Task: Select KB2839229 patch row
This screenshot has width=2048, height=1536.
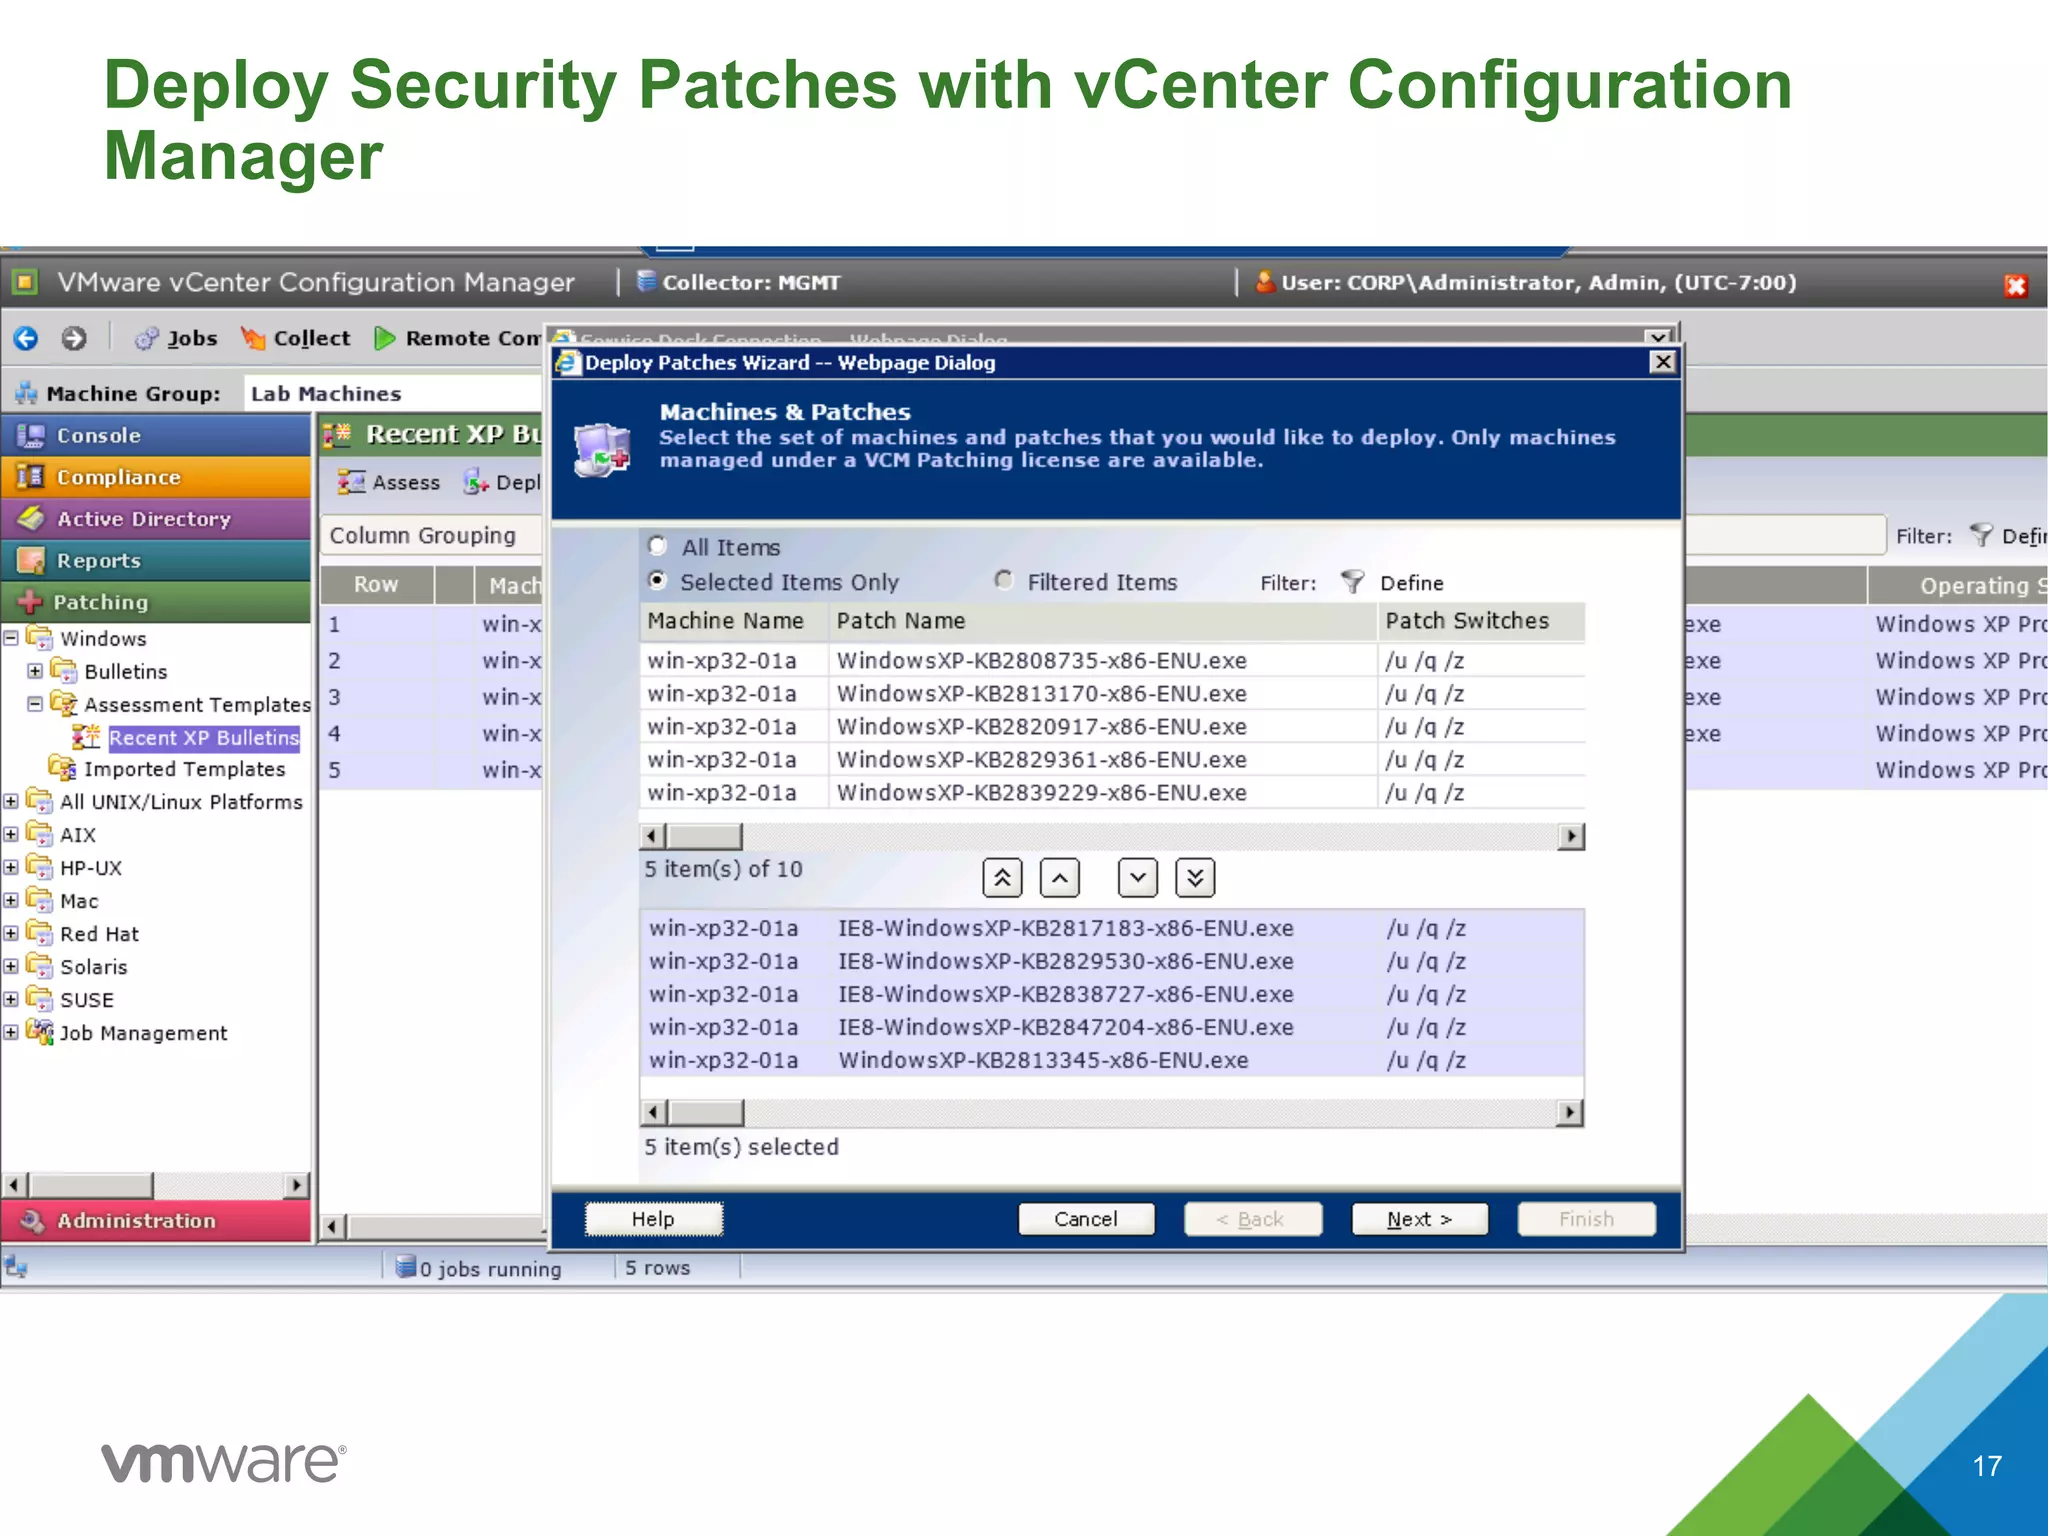Action: [x=1112, y=793]
